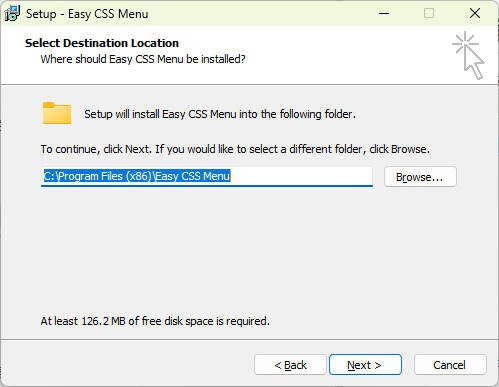The height and width of the screenshot is (387, 499).
Task: Click the grayed-out maximize button
Action: click(429, 14)
